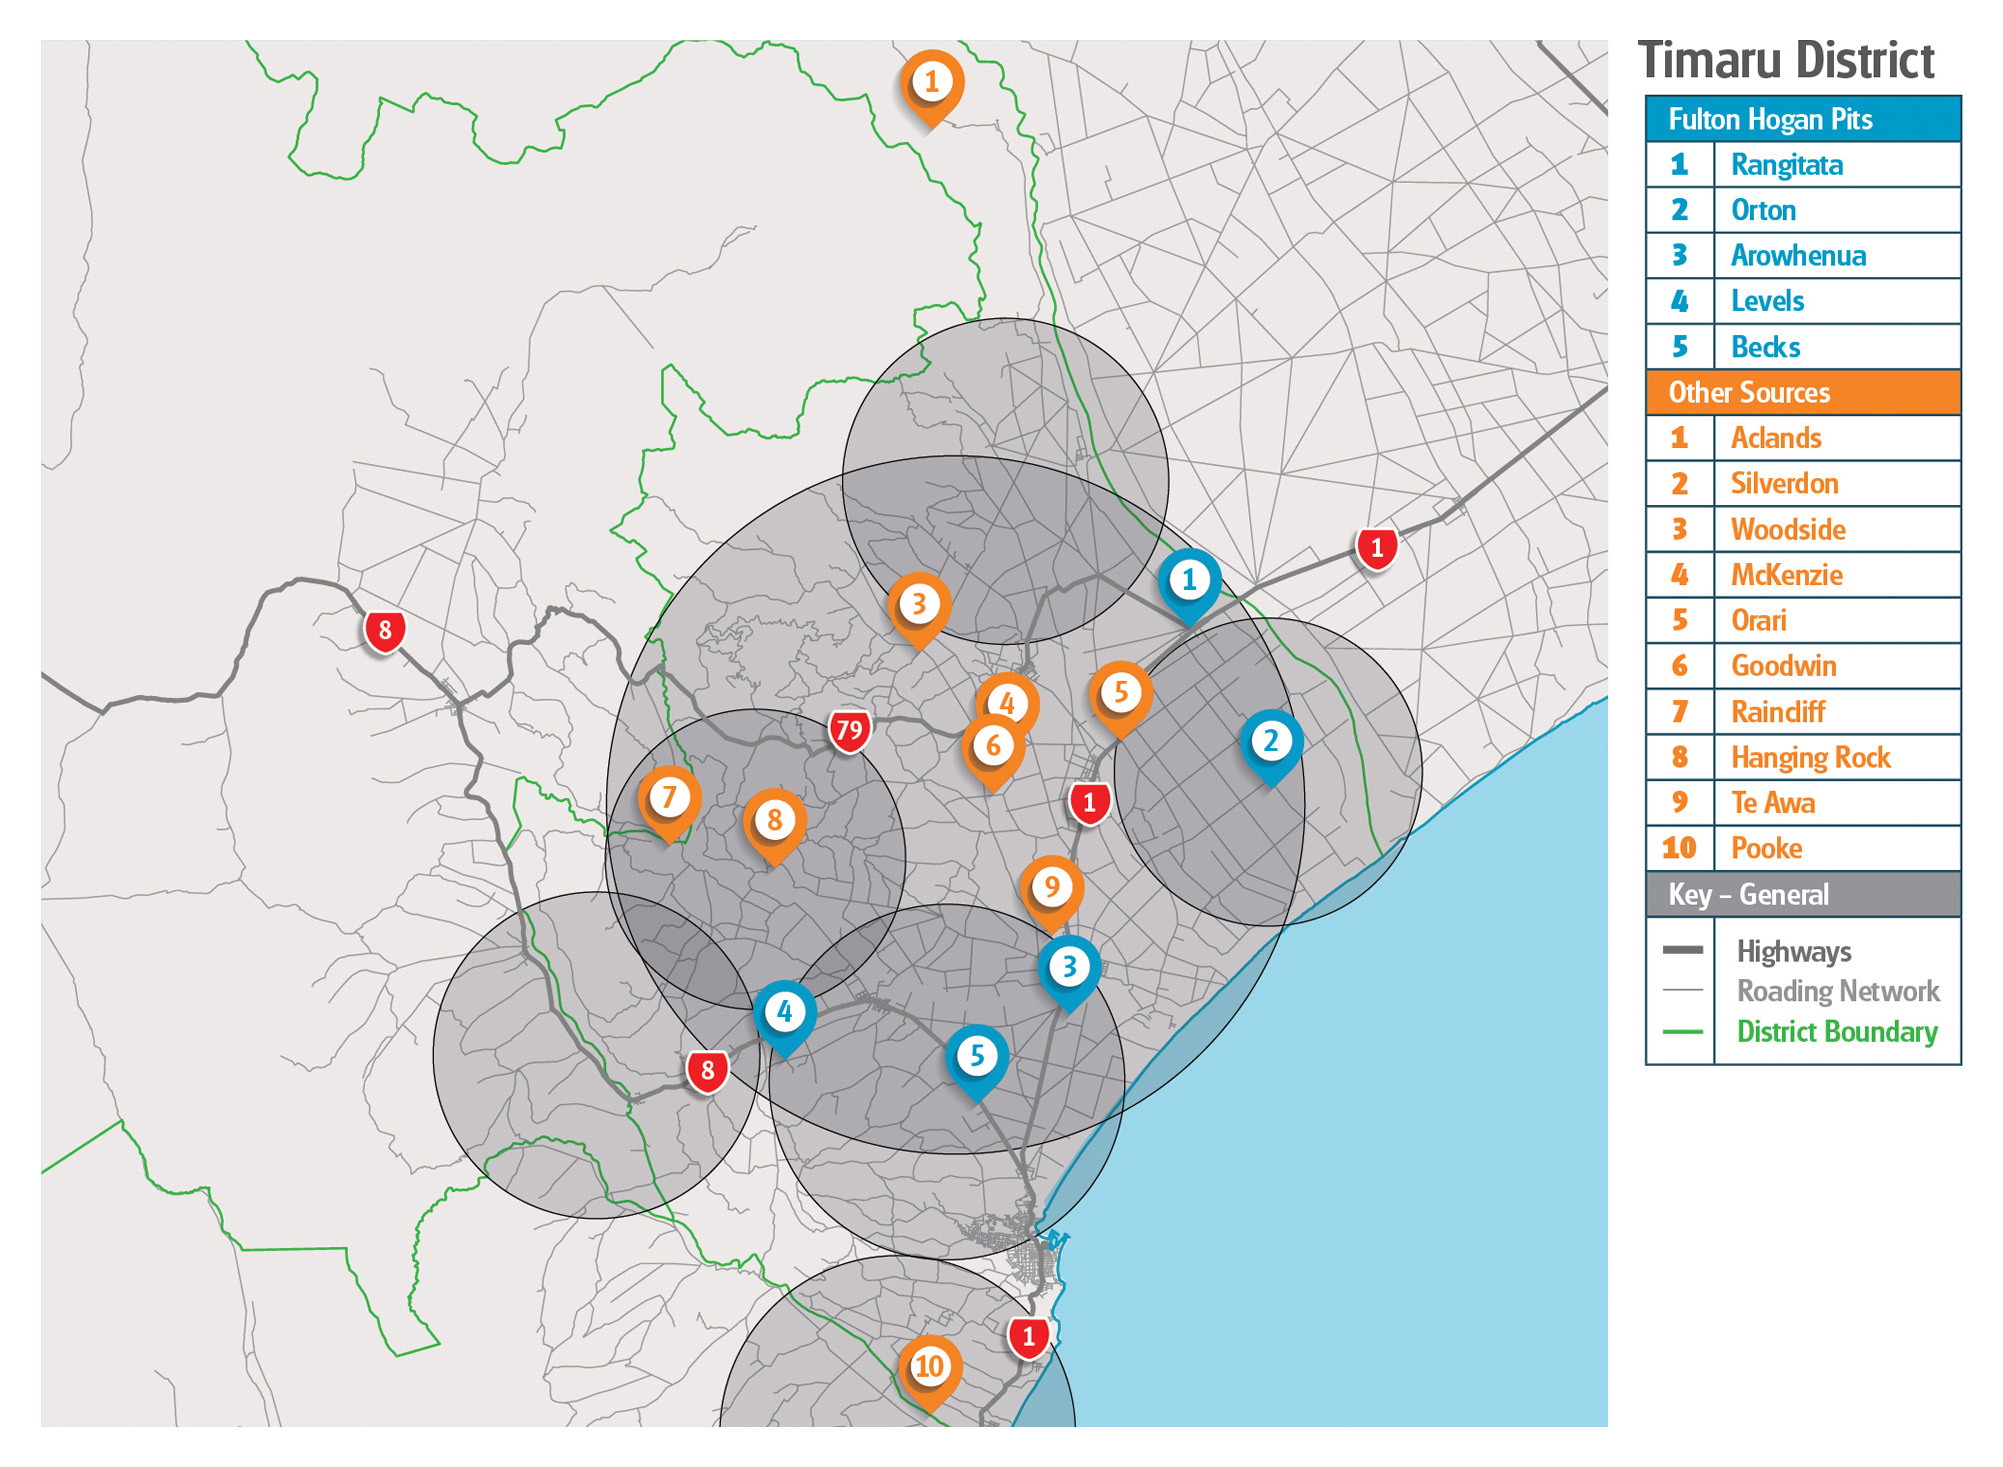The height and width of the screenshot is (1467, 2003).
Task: Select McKenzie in the legend
Action: (1787, 575)
